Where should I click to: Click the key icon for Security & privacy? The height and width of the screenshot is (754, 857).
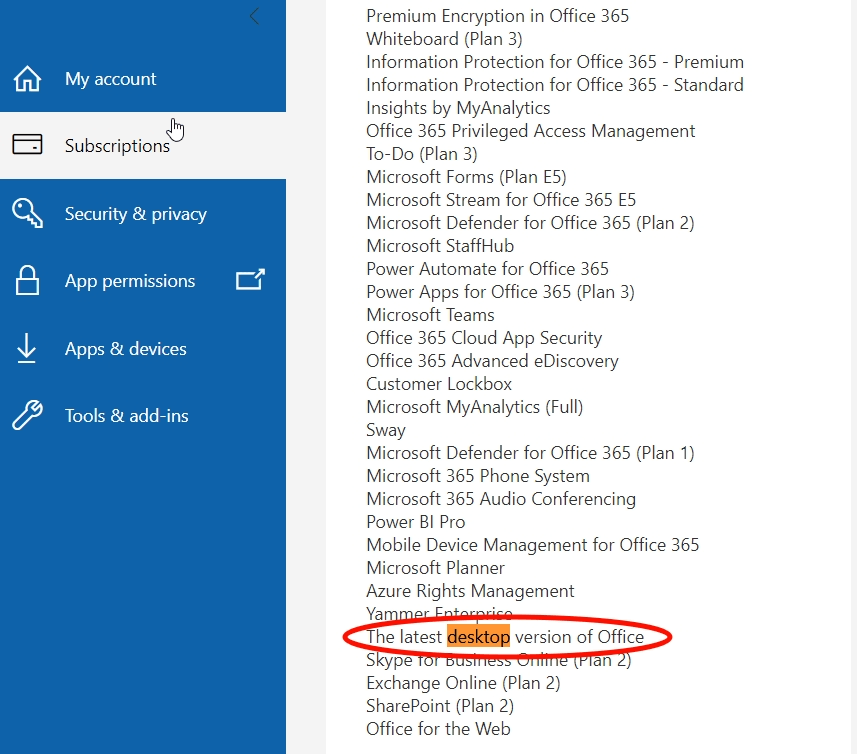tap(27, 213)
